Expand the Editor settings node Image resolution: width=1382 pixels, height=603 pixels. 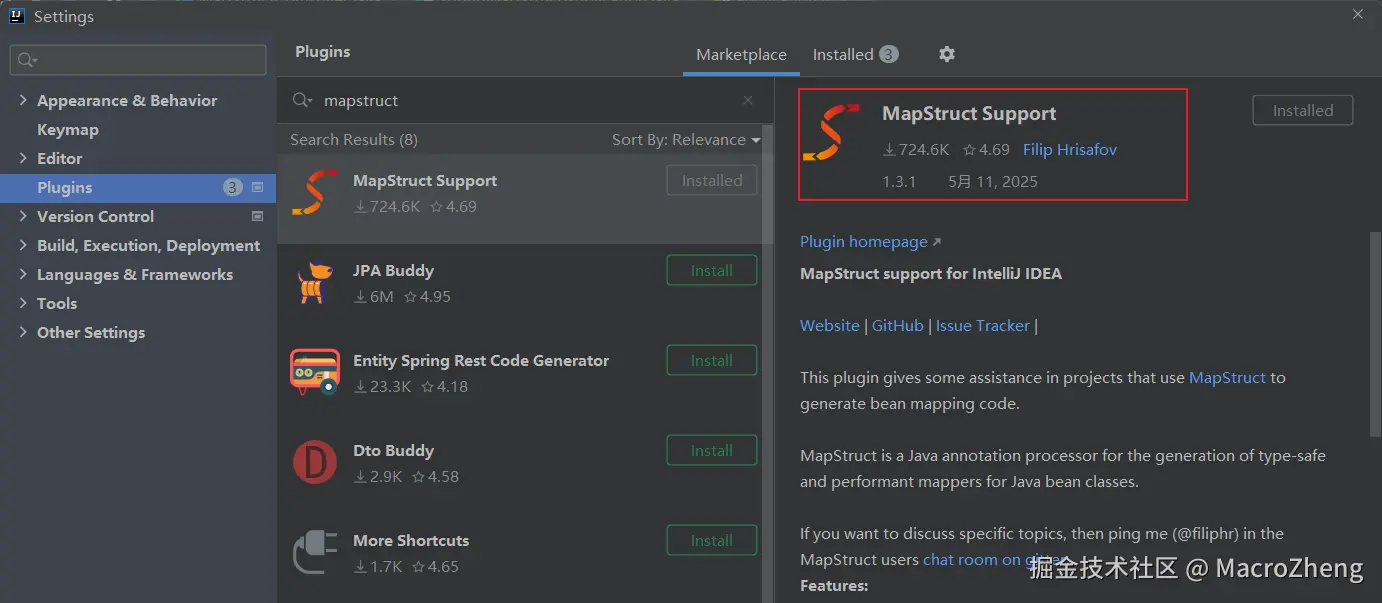point(23,158)
